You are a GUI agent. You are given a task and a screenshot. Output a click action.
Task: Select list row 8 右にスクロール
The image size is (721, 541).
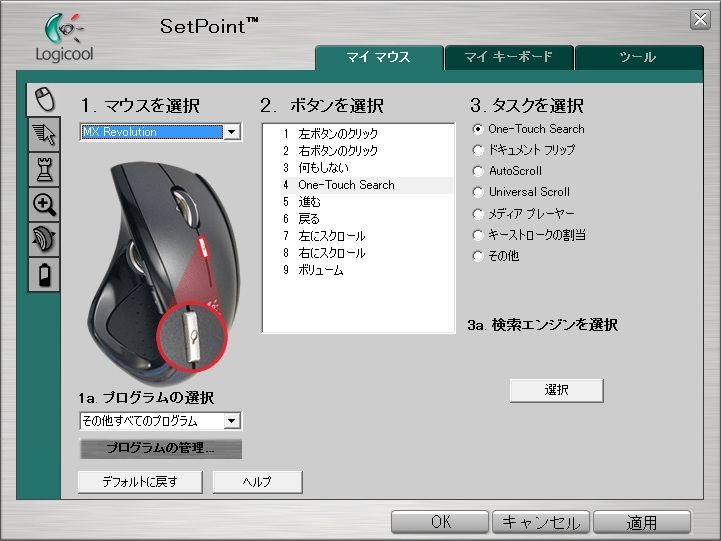pos(367,253)
